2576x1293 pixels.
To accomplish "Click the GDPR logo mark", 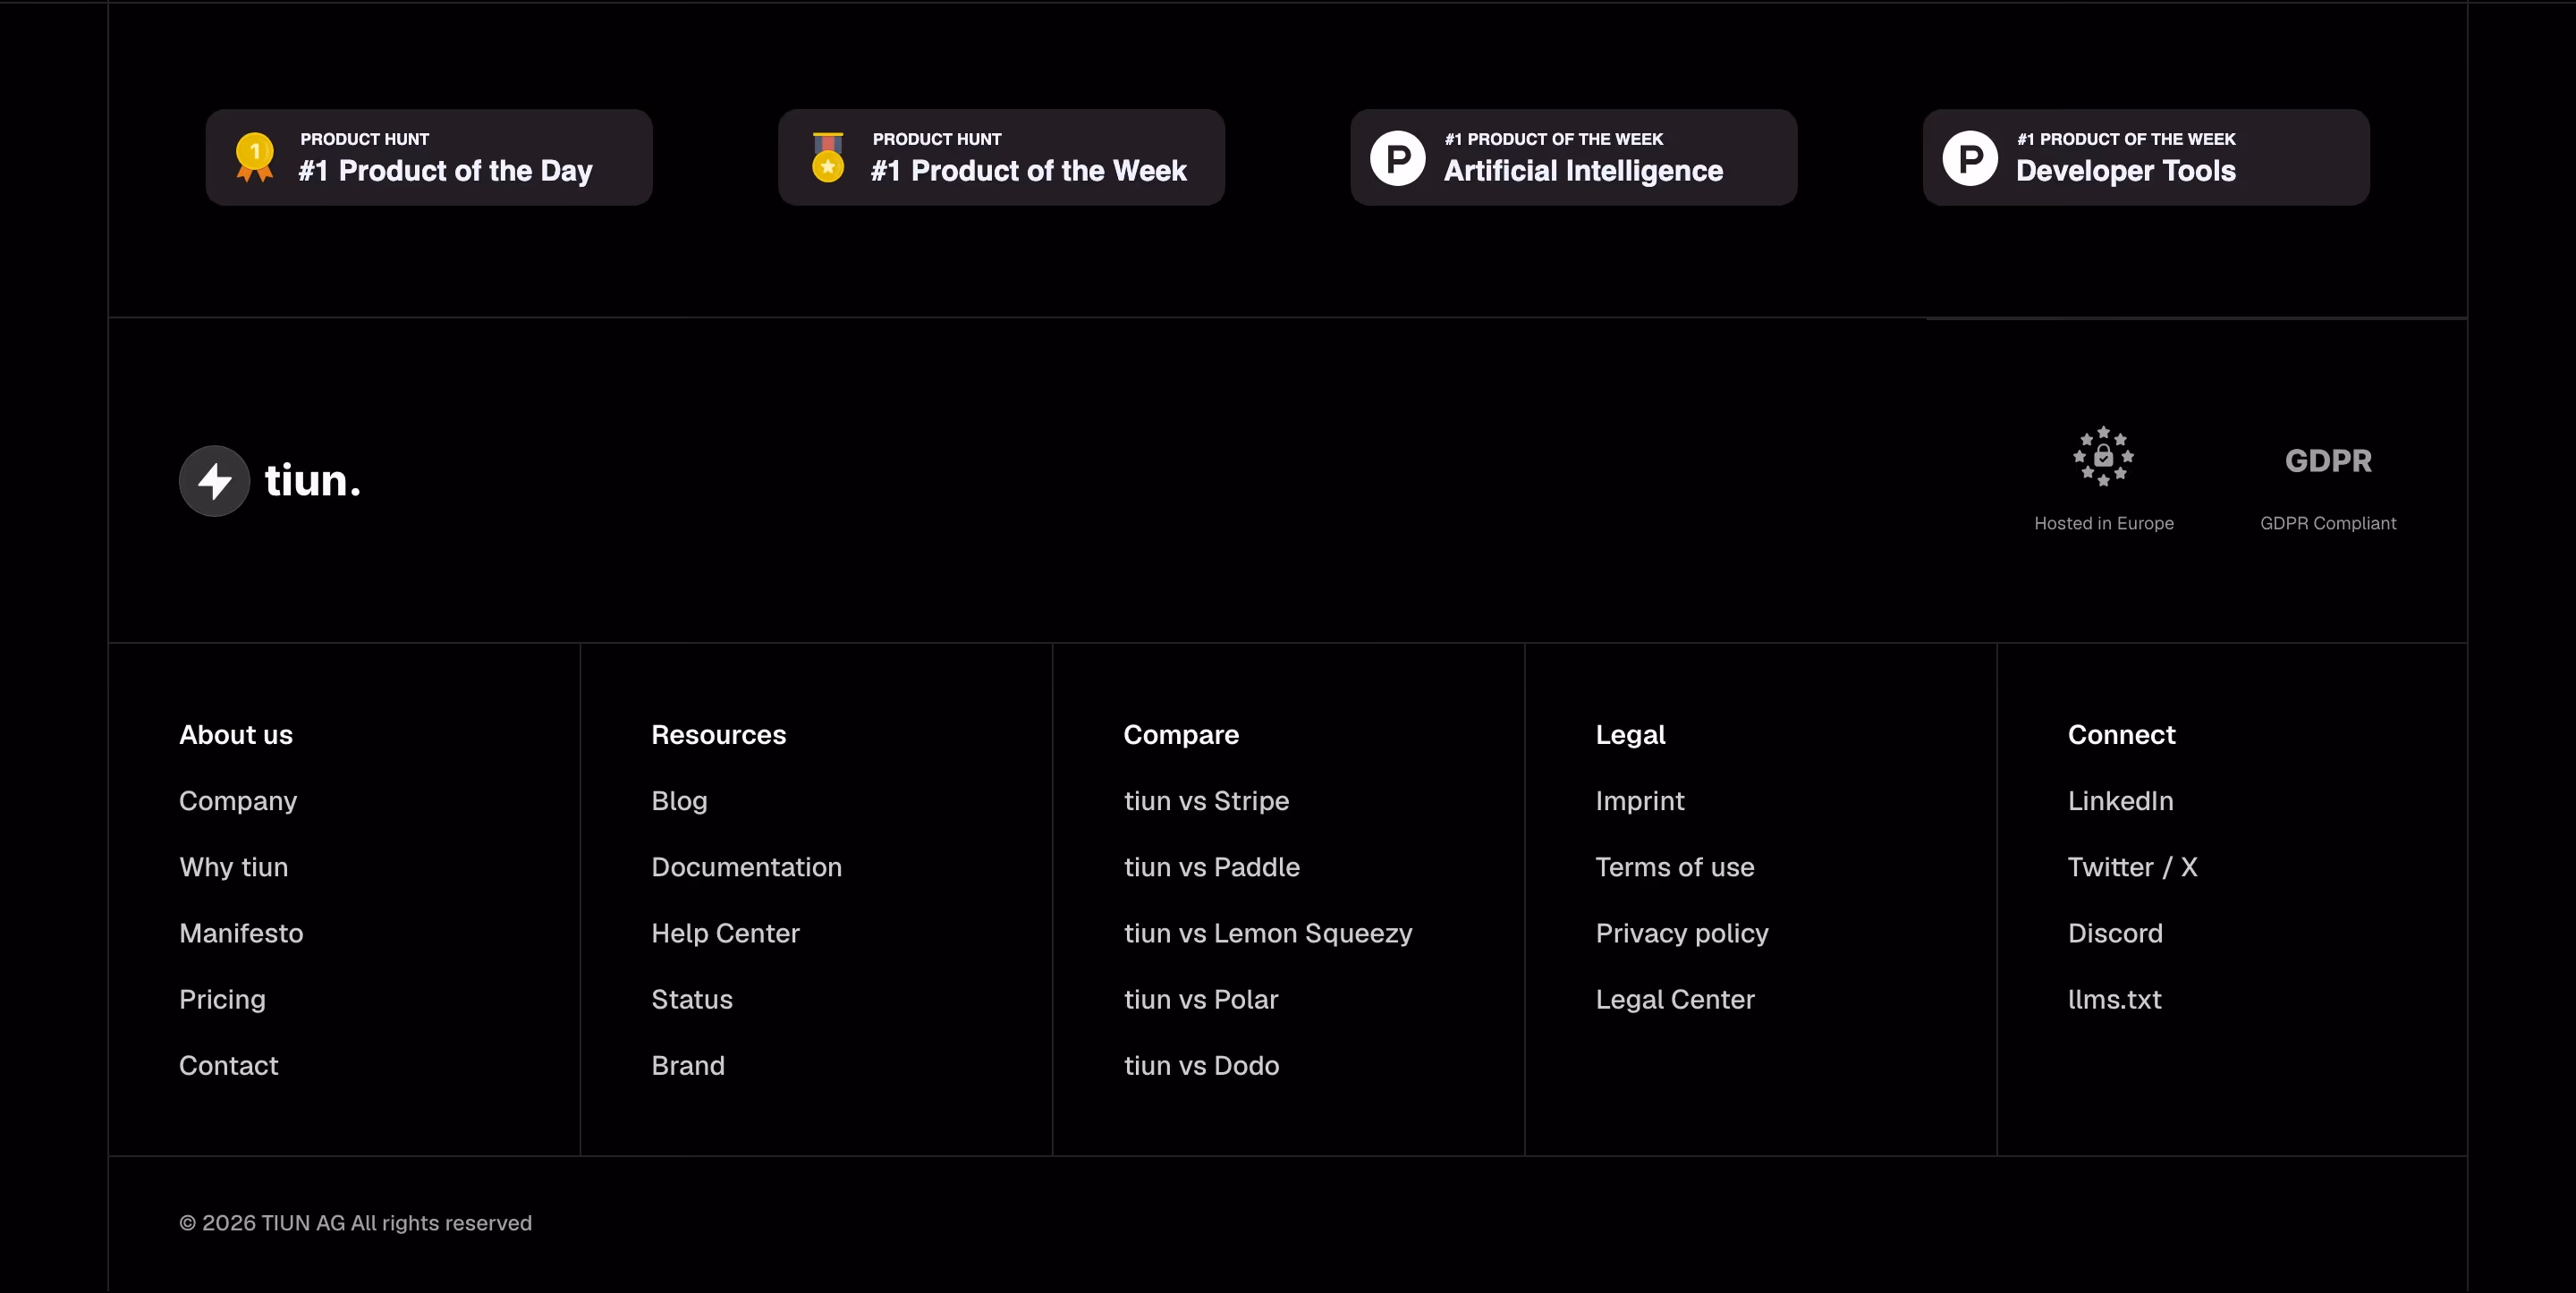I will click(x=2328, y=461).
